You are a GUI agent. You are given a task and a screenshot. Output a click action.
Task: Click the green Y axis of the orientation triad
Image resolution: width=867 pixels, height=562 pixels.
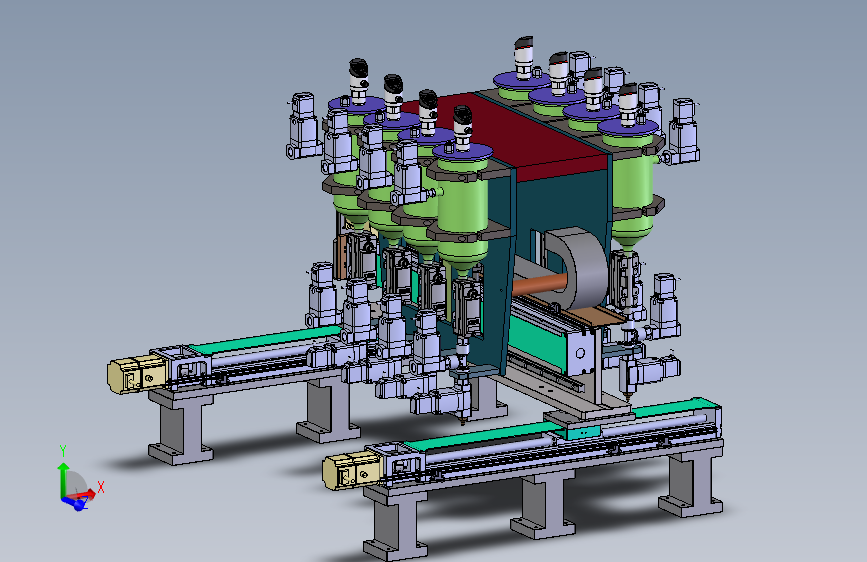pyautogui.click(x=63, y=480)
